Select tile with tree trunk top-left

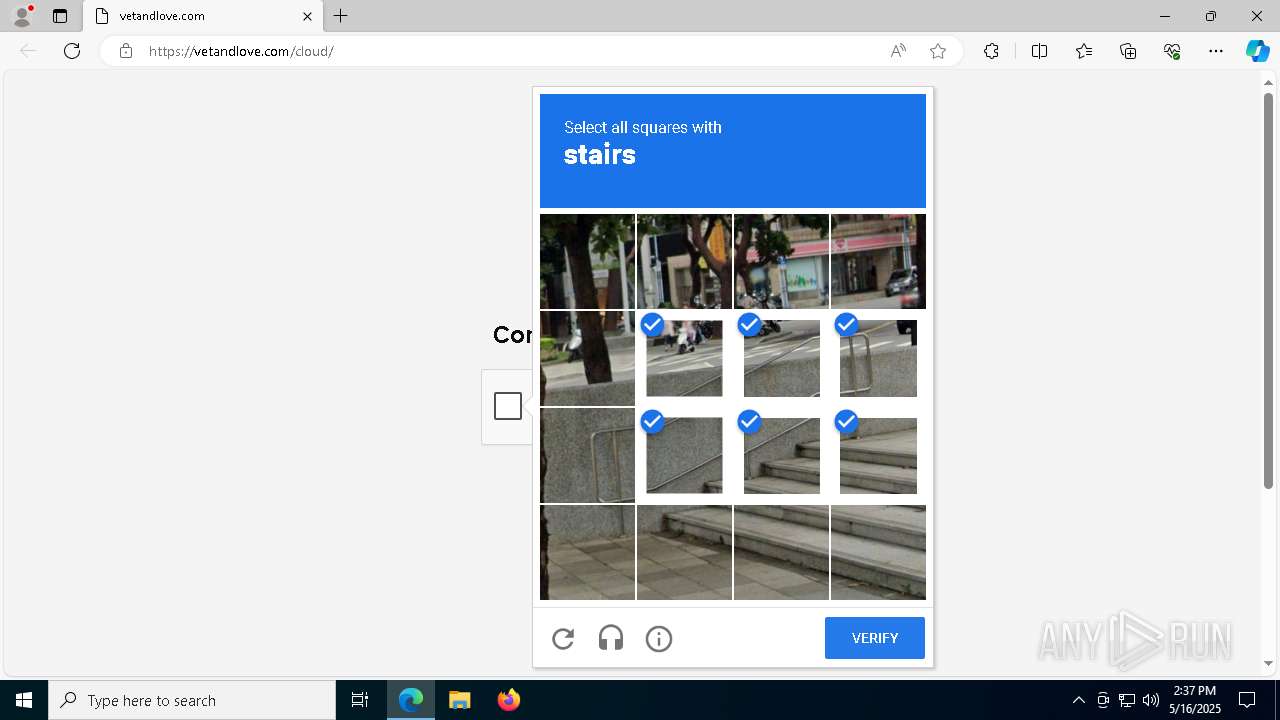pyautogui.click(x=587, y=261)
